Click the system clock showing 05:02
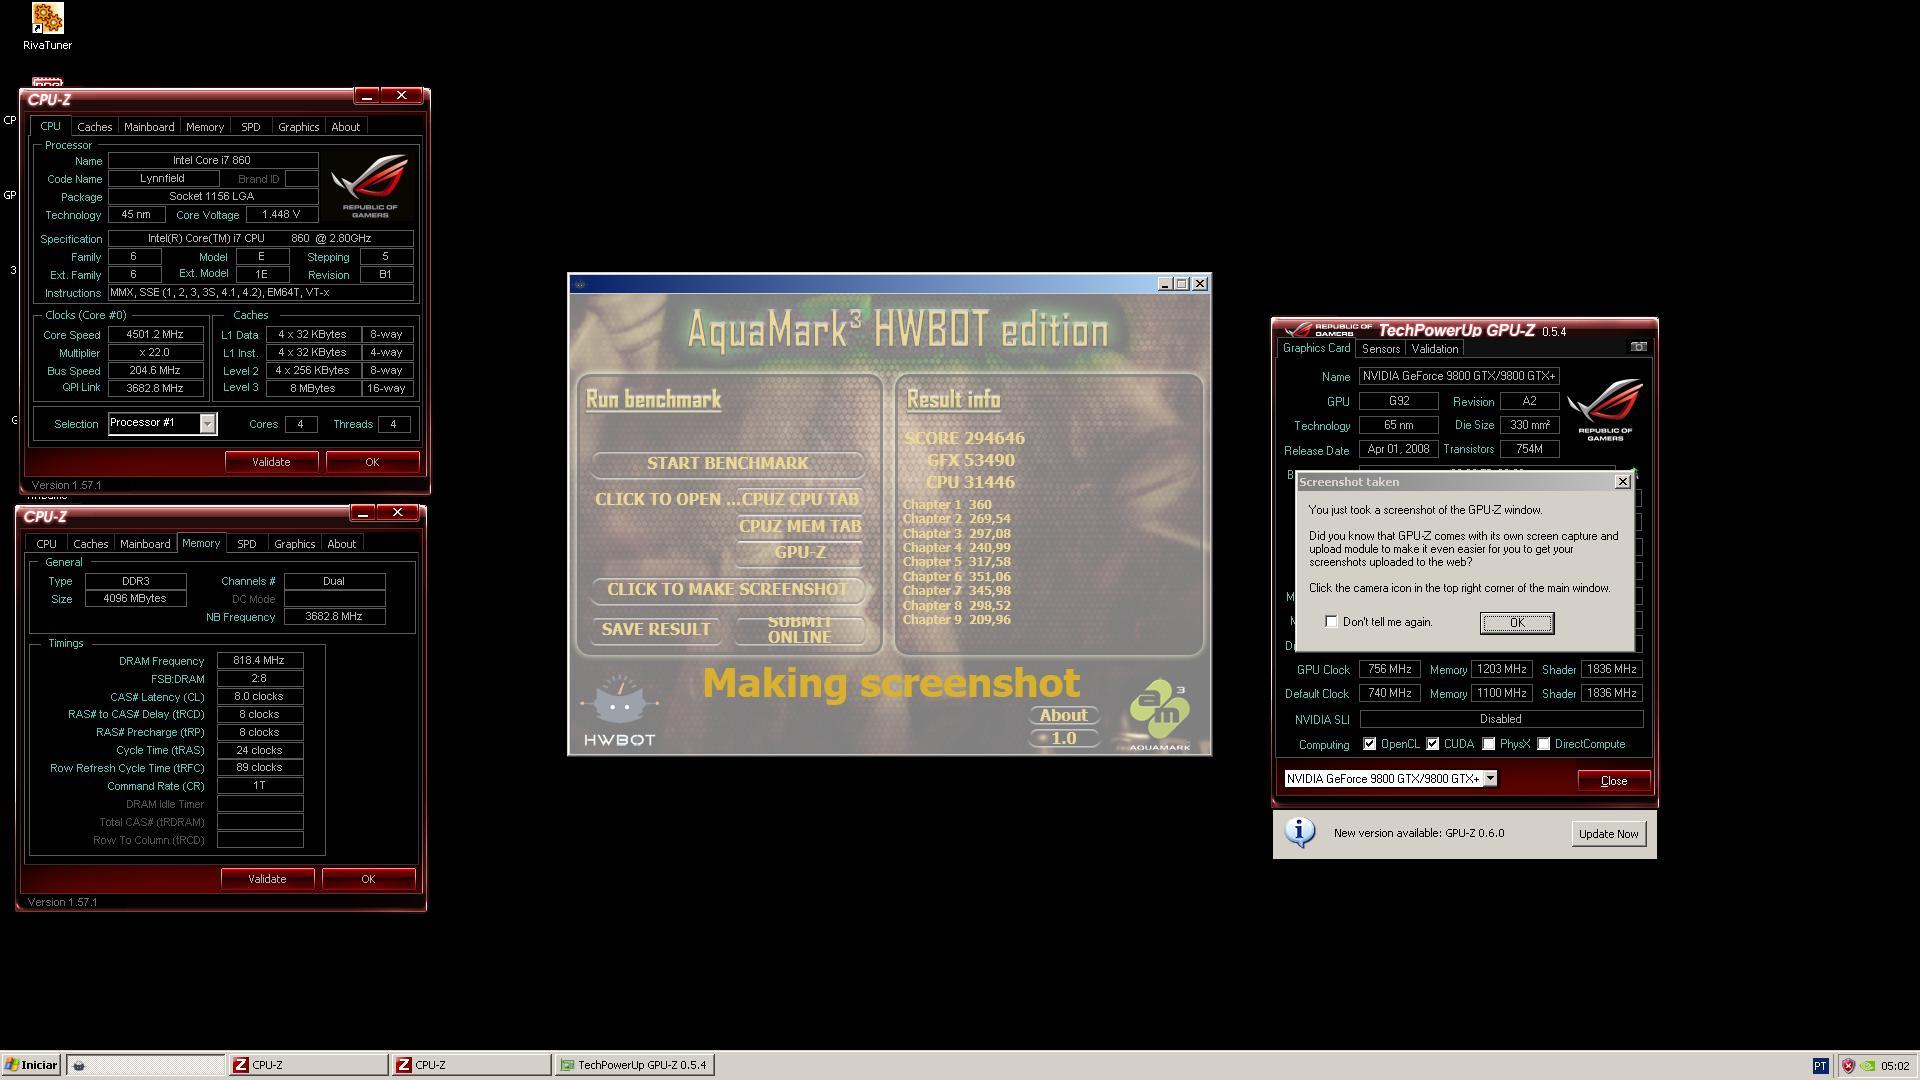The height and width of the screenshot is (1080, 1920). point(1895,1066)
